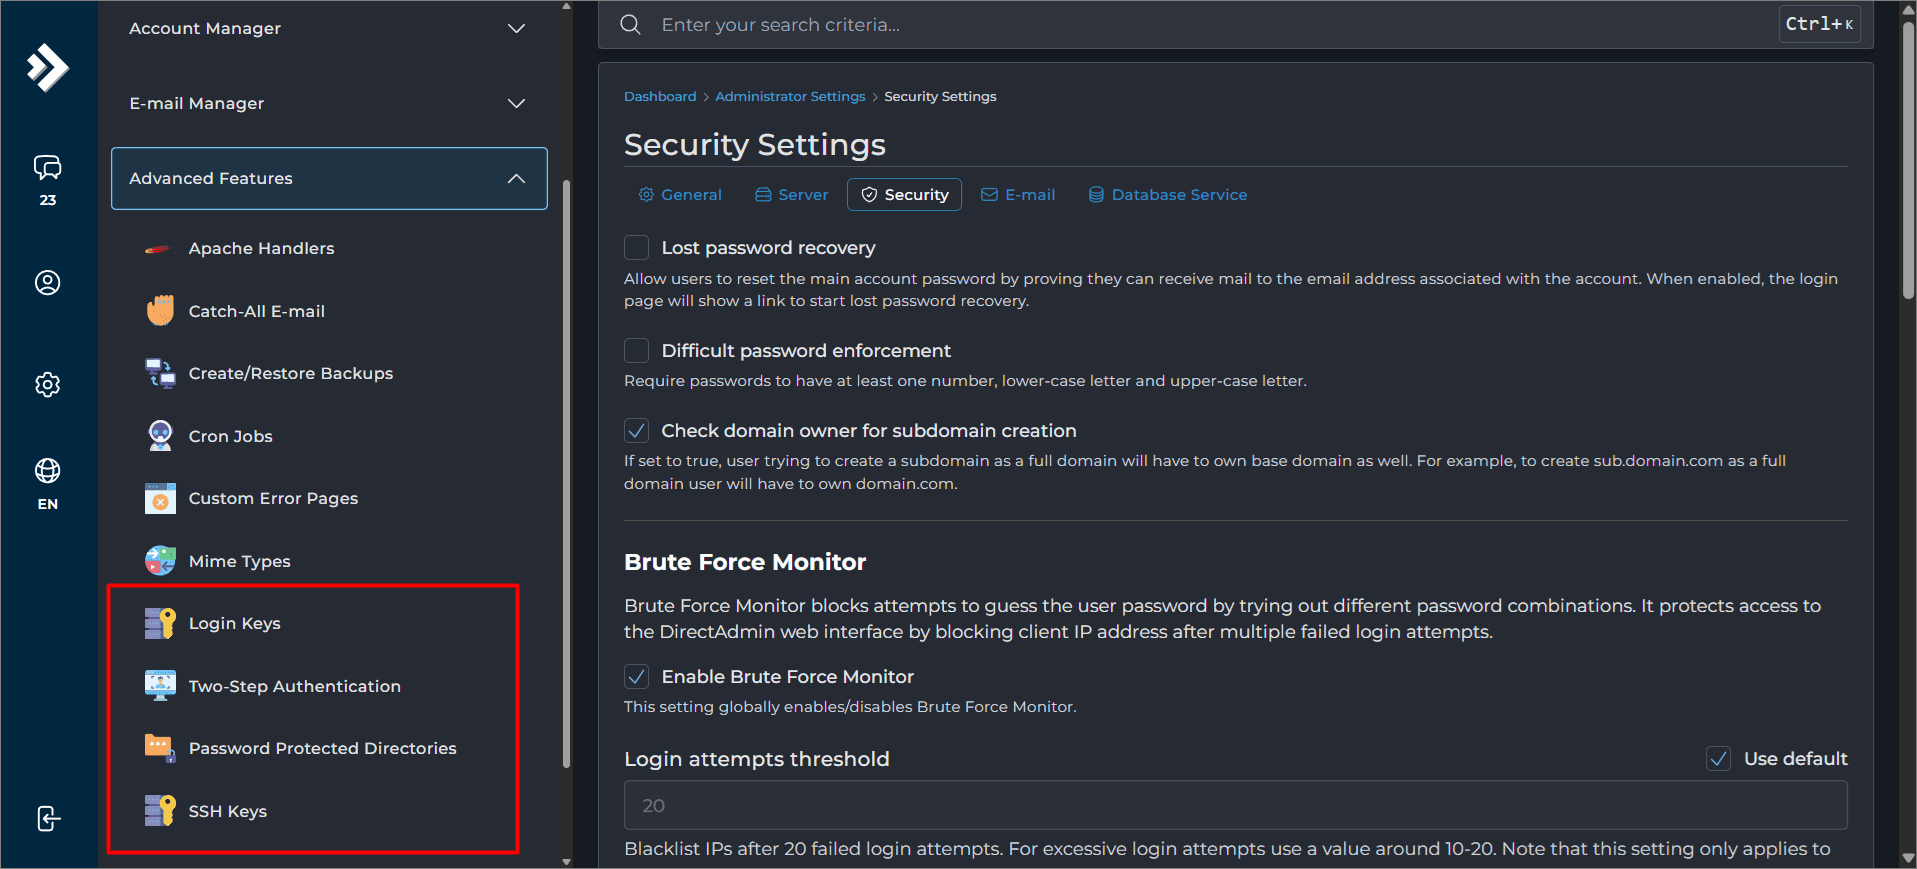Open the messages icon showing 23
The height and width of the screenshot is (869, 1917).
click(x=47, y=167)
